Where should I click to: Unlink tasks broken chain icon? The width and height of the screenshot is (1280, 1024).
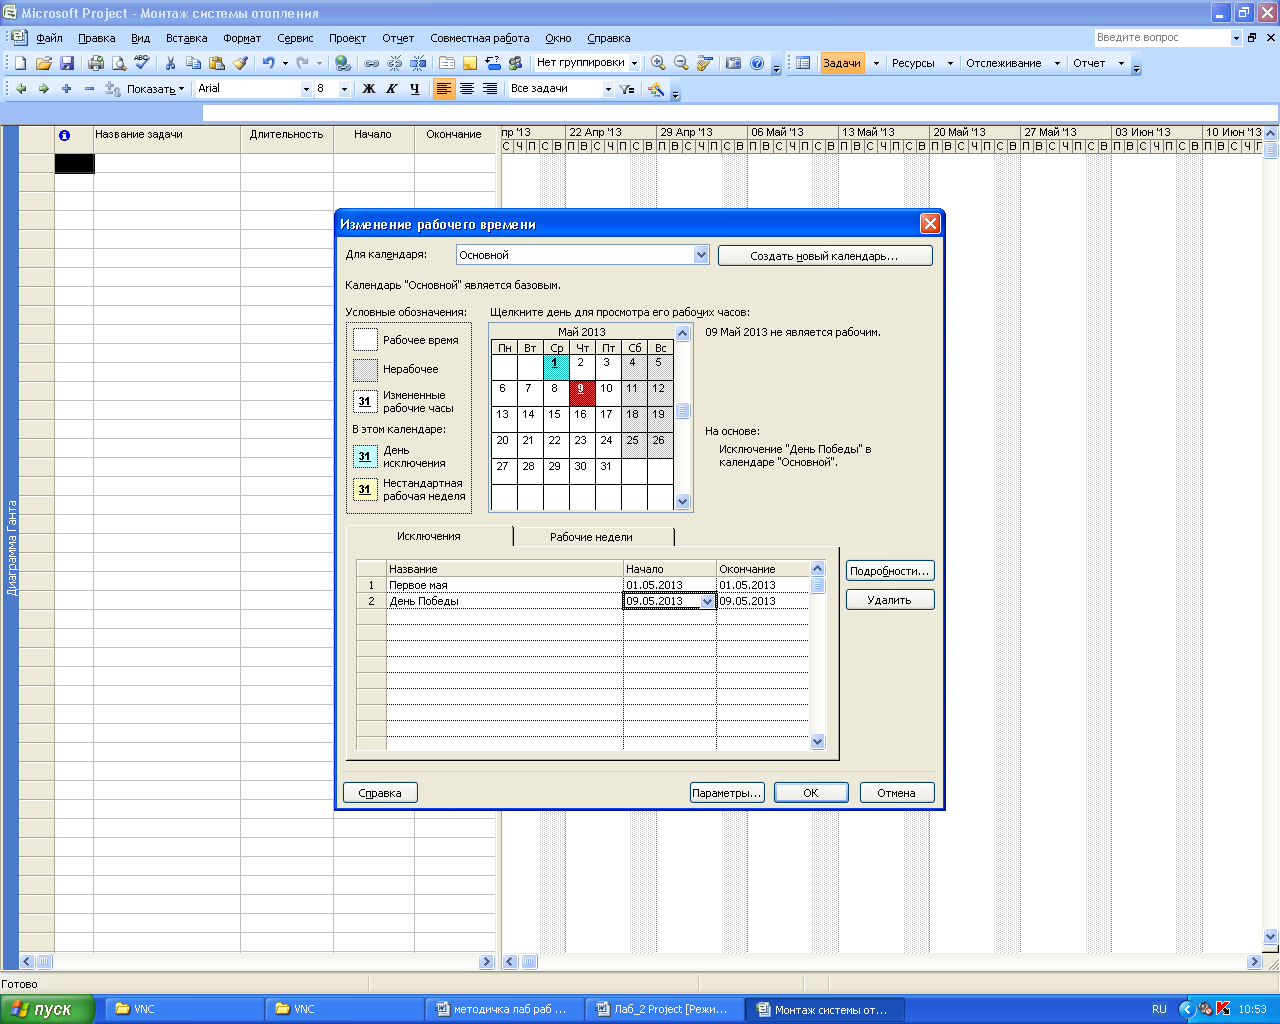(395, 63)
